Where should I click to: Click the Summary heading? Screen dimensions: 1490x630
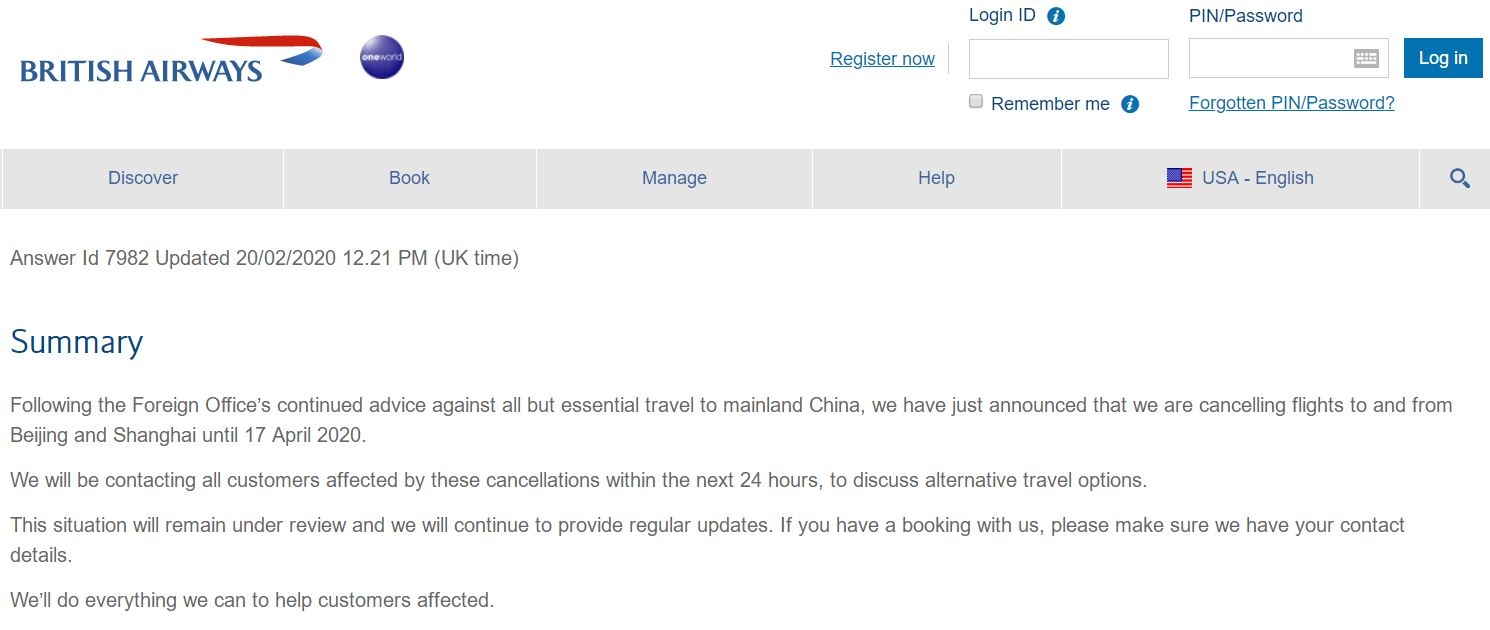(77, 342)
